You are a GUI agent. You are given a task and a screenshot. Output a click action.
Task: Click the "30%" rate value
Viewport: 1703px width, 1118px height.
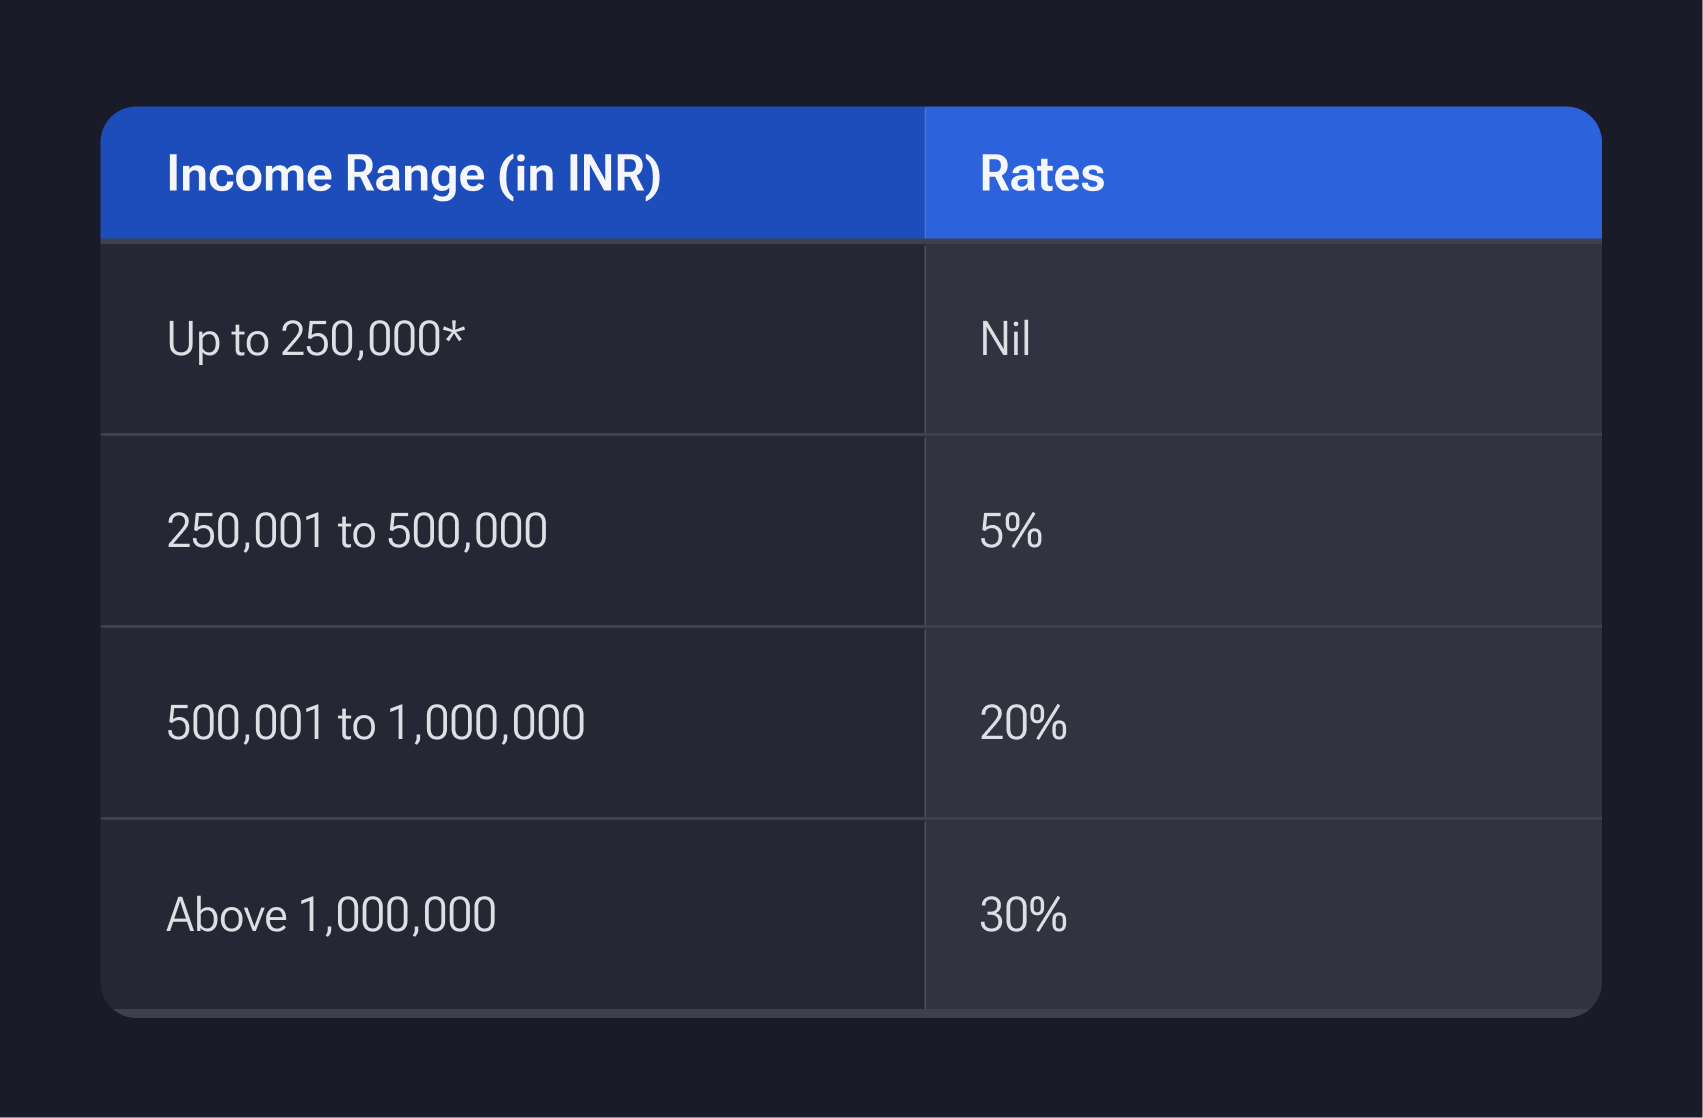point(1023,915)
